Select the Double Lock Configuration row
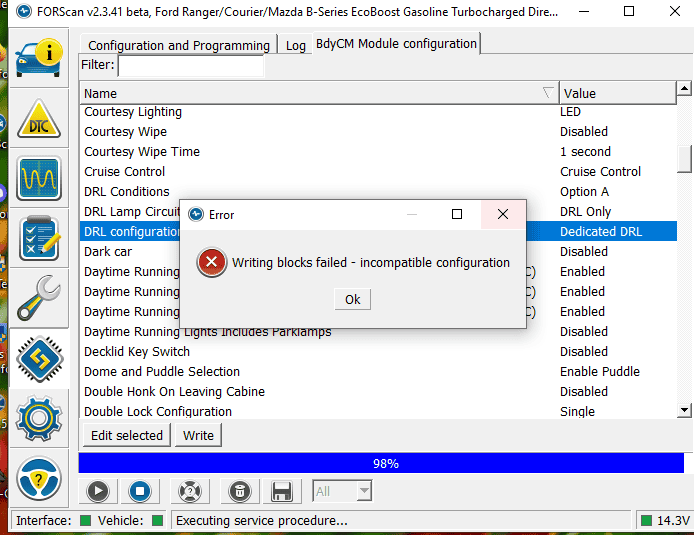 pyautogui.click(x=378, y=411)
